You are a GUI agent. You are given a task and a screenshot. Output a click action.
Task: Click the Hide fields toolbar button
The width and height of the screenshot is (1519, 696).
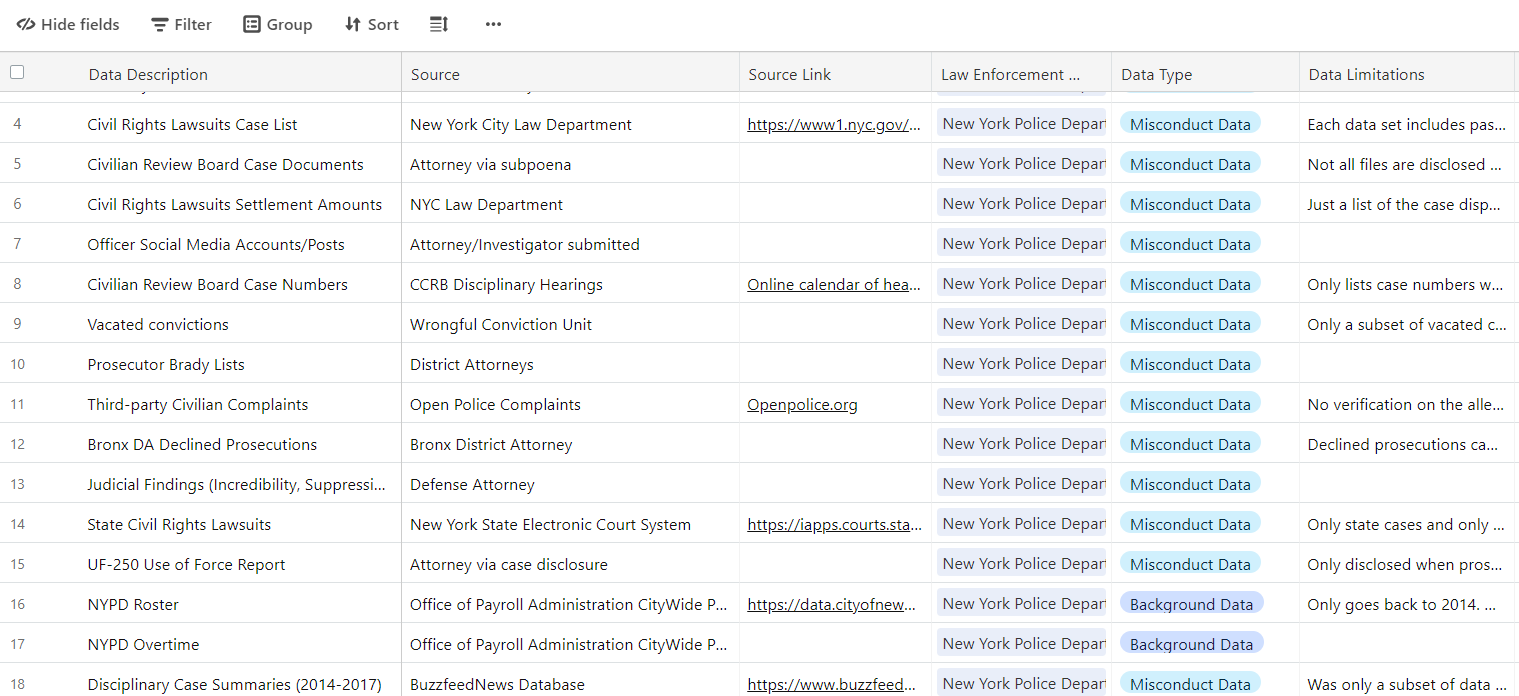point(67,24)
